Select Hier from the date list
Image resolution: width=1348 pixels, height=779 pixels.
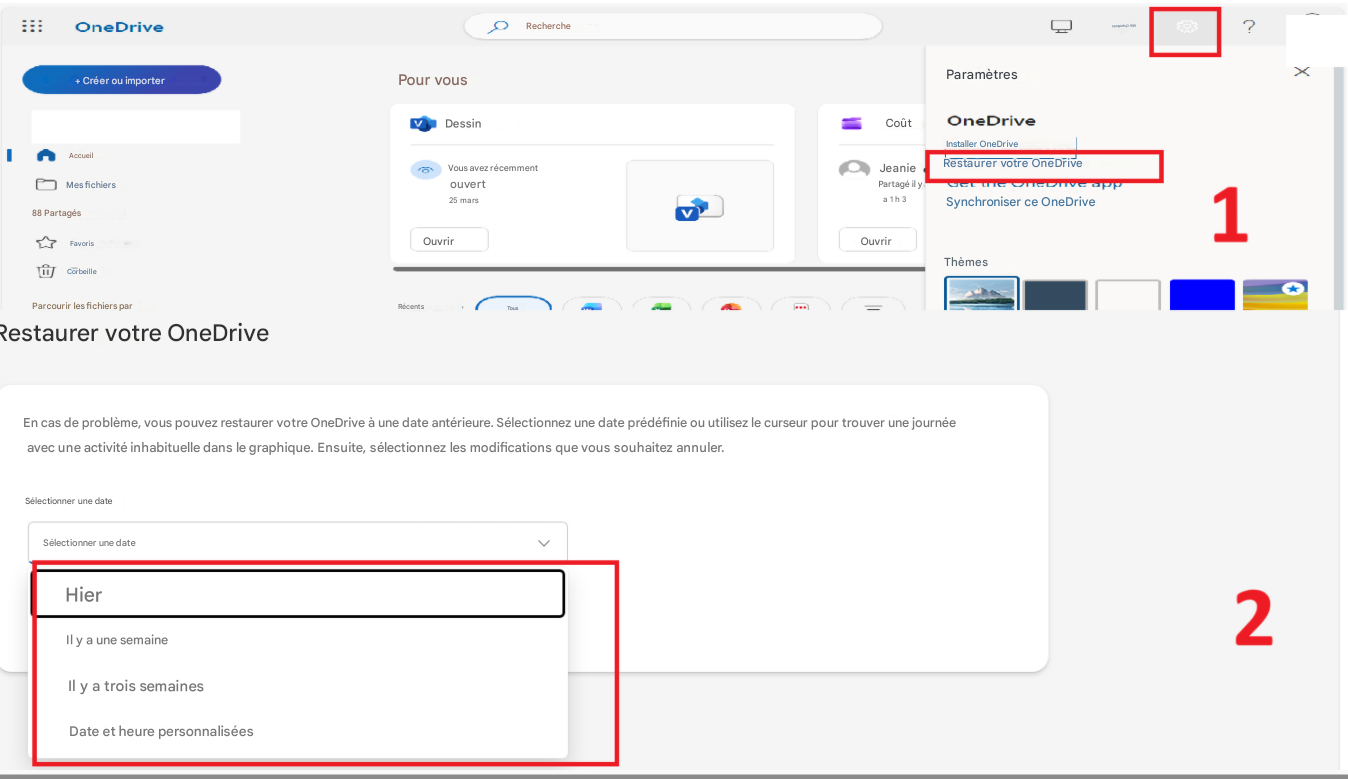pos(298,594)
